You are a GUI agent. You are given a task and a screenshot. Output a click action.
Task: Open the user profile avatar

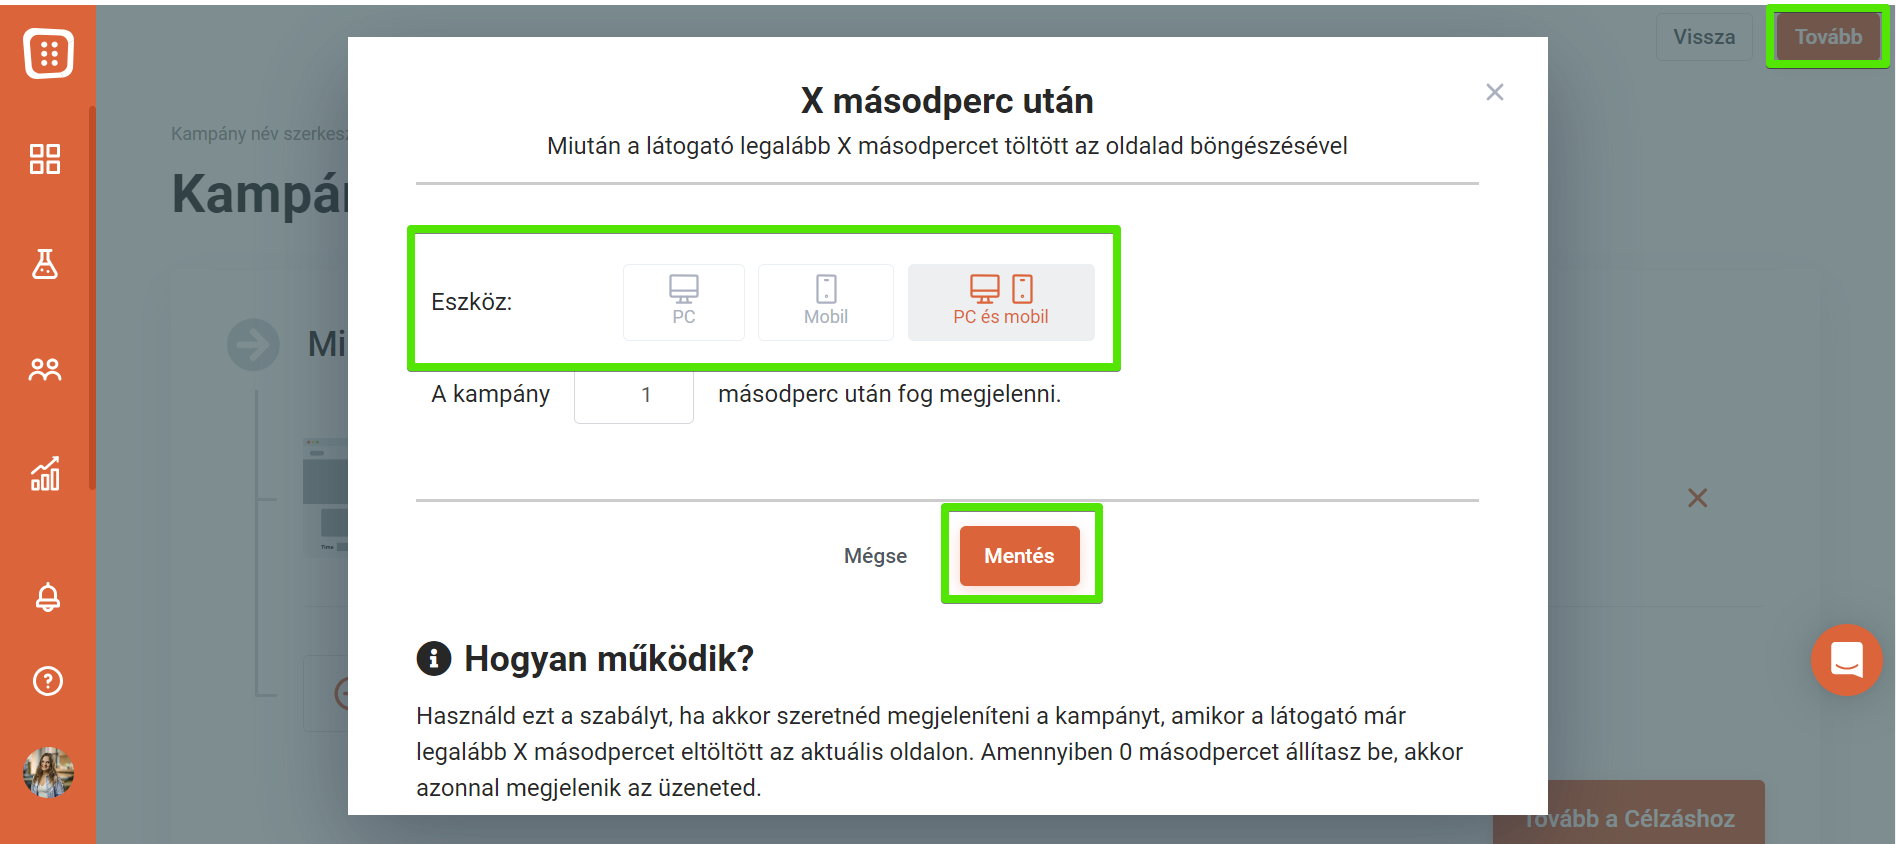tap(48, 772)
